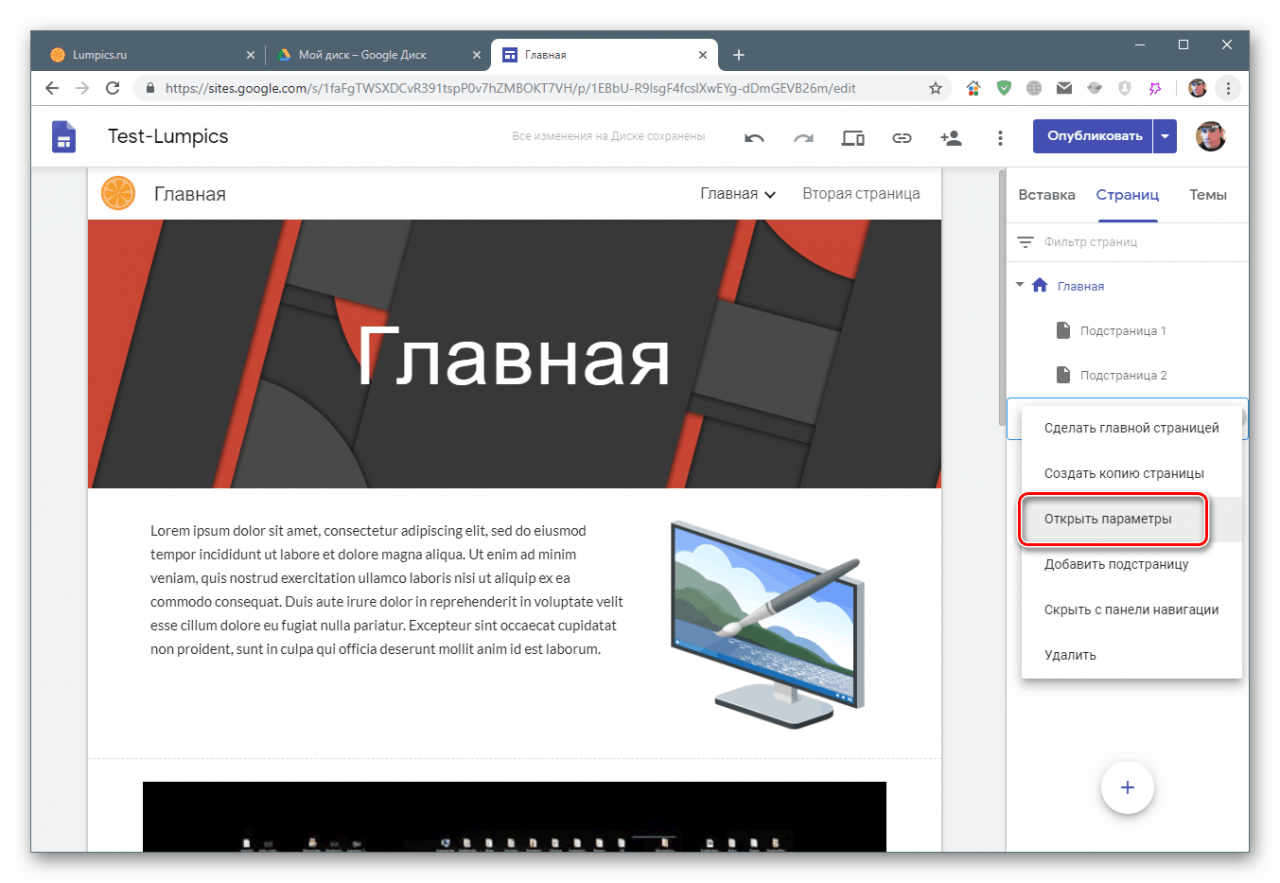Close the Главная browser tab

tap(703, 55)
